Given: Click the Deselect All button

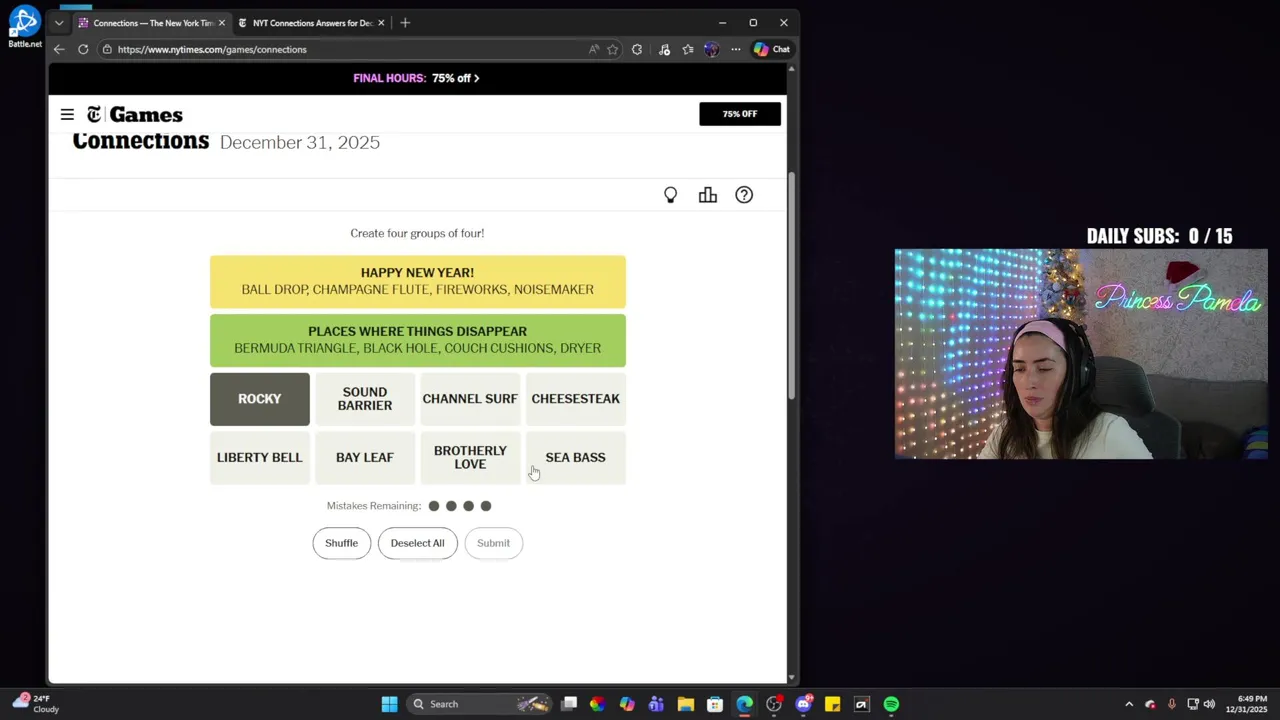Looking at the screenshot, I should (x=417, y=543).
